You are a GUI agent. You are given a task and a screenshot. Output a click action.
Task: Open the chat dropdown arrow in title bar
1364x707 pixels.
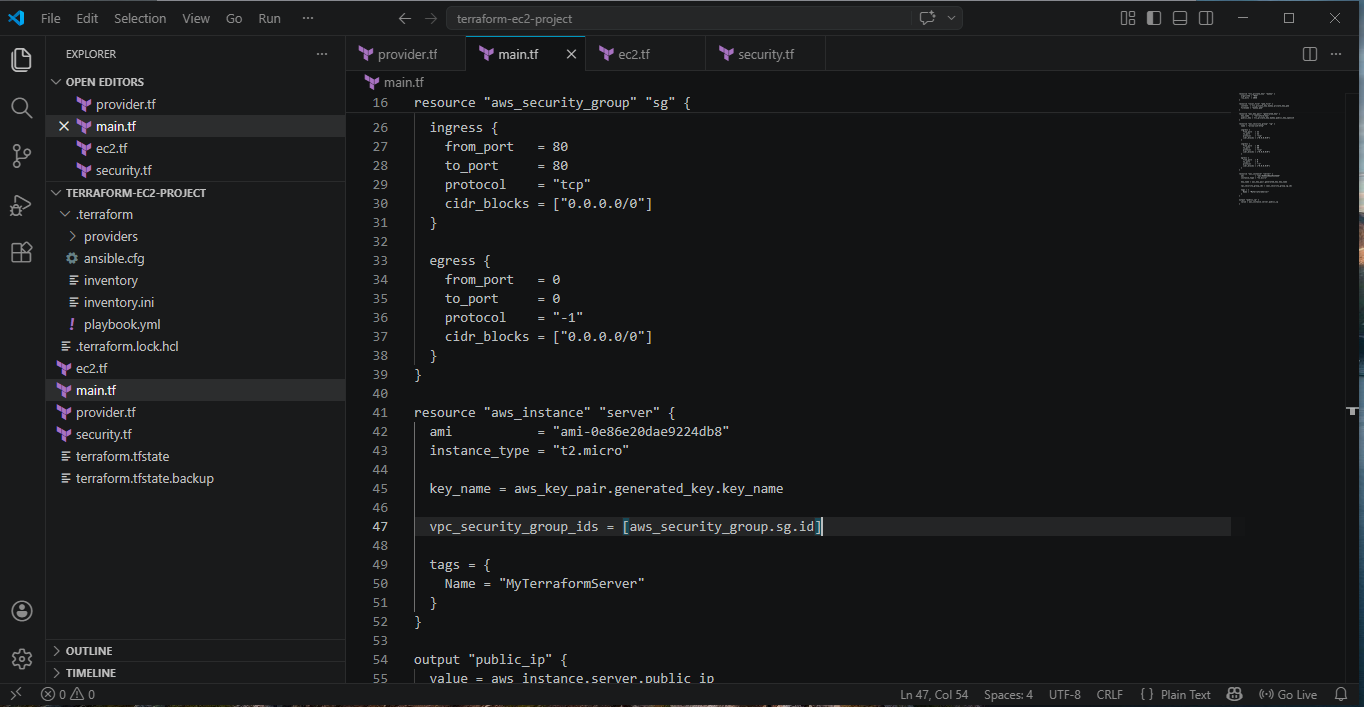[951, 18]
